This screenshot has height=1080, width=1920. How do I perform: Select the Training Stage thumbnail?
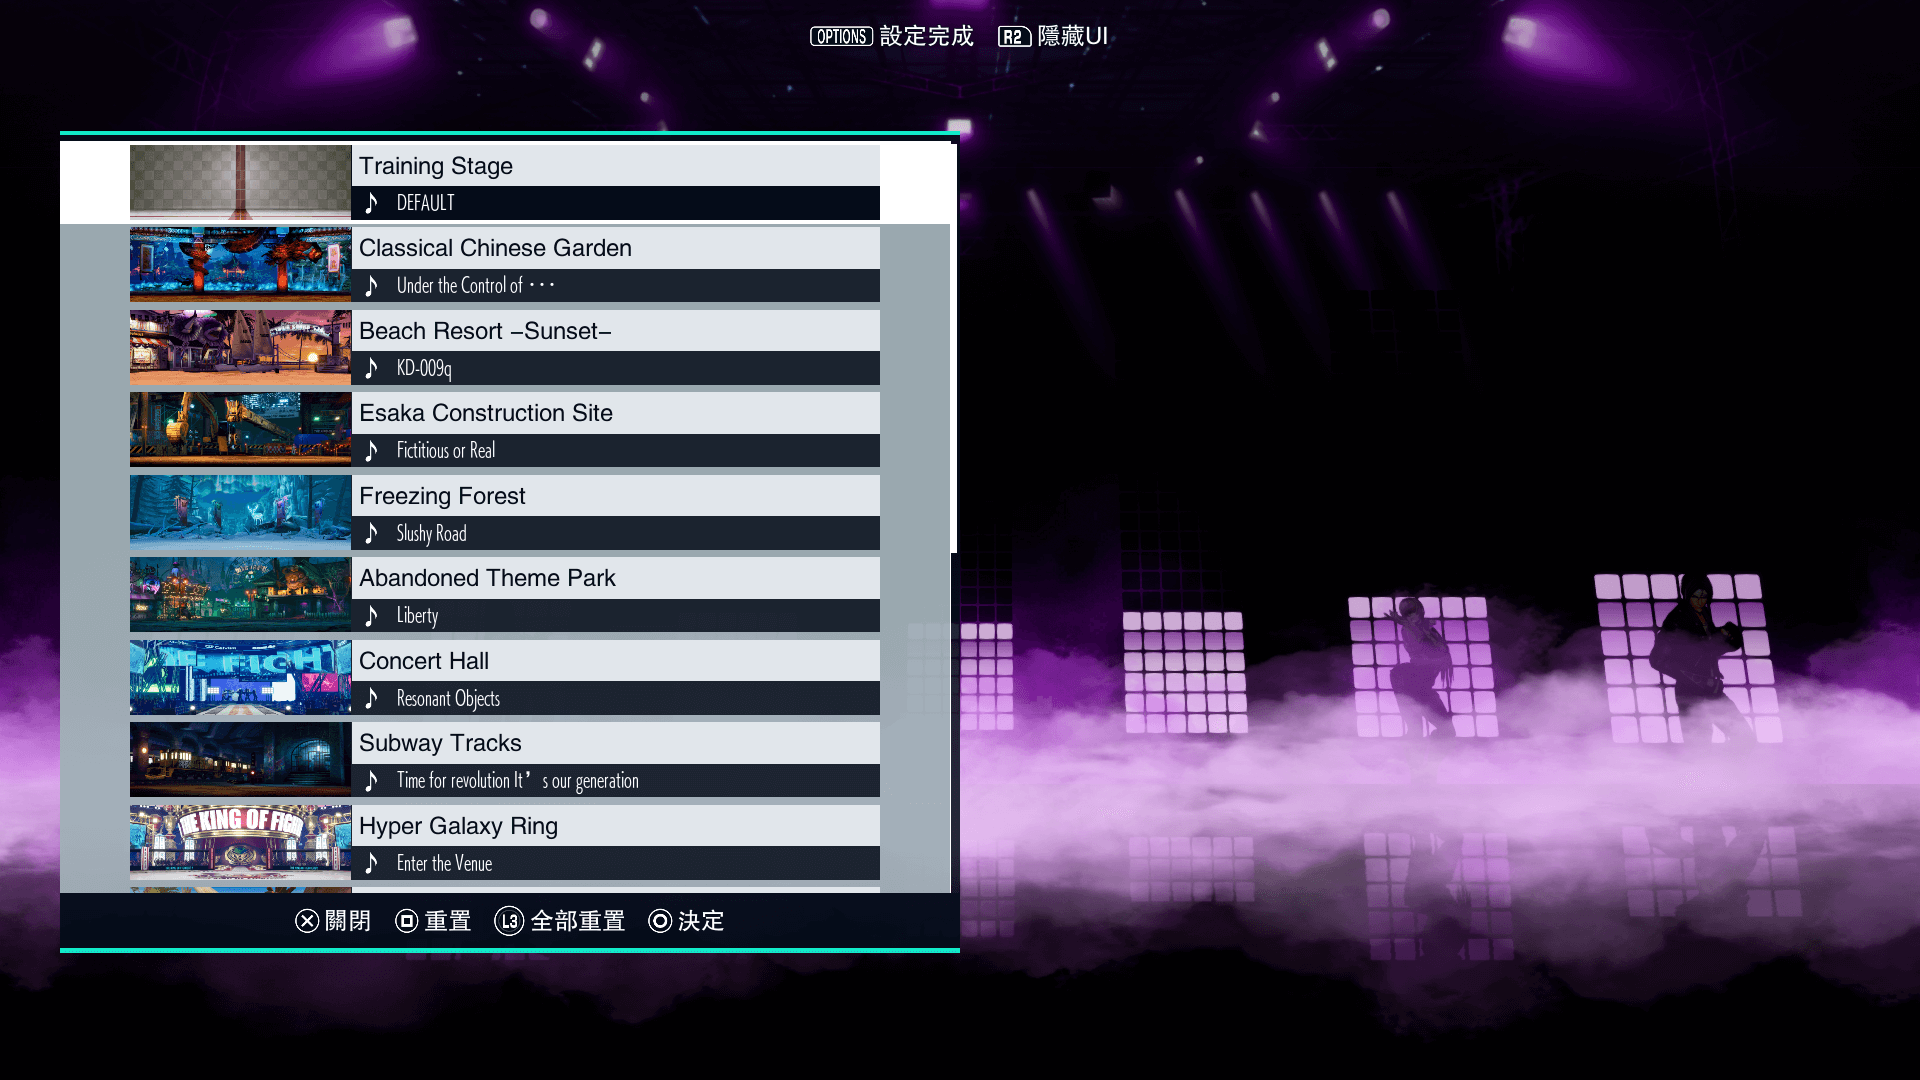[241, 182]
